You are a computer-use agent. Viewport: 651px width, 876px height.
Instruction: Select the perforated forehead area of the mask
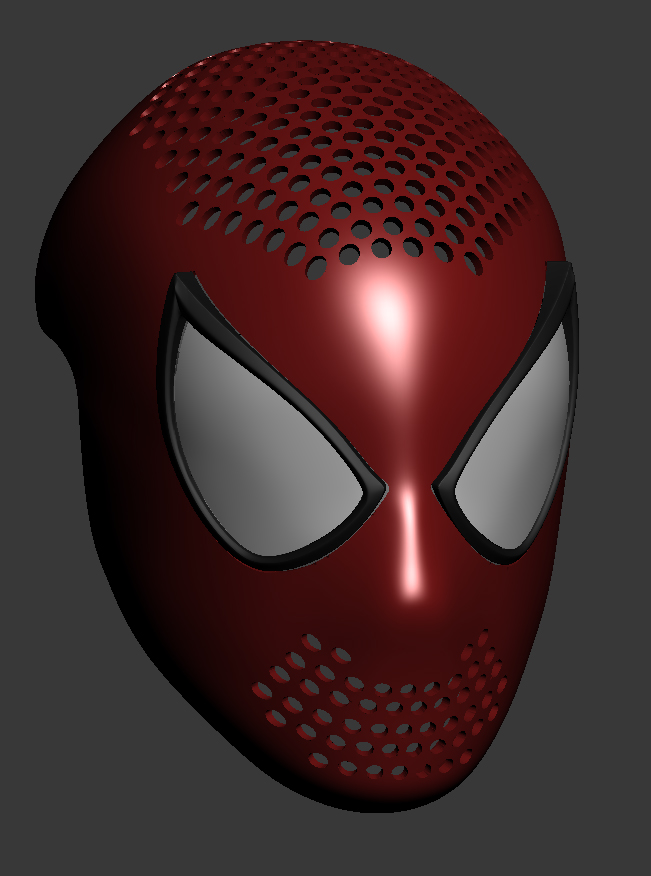coord(335,159)
